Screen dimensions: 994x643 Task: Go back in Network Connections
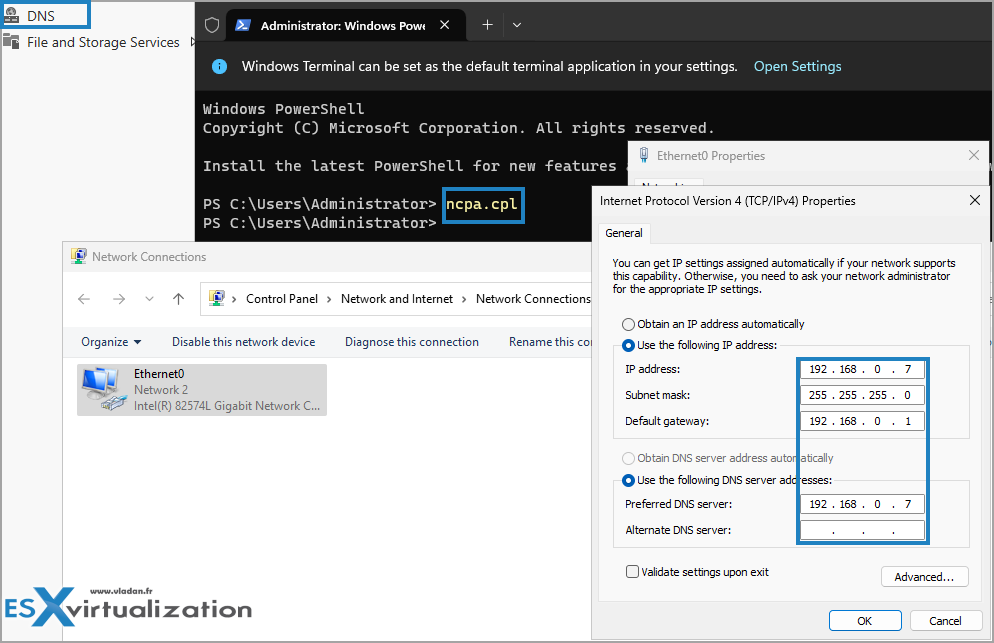pos(84,299)
